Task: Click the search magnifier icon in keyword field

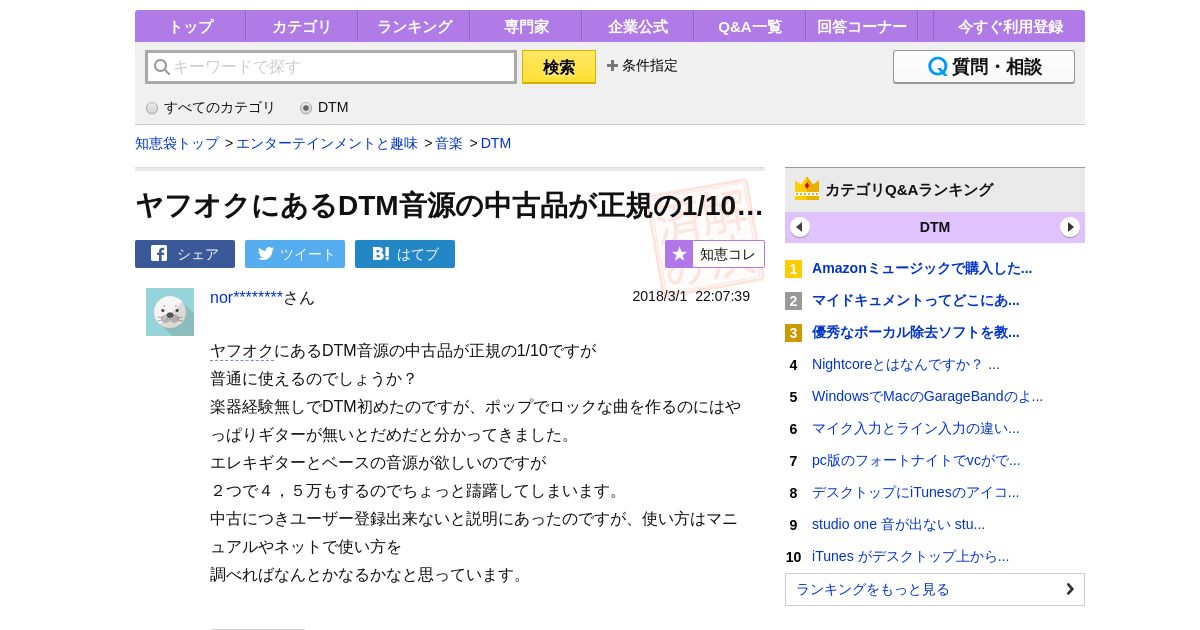Action: (x=162, y=67)
